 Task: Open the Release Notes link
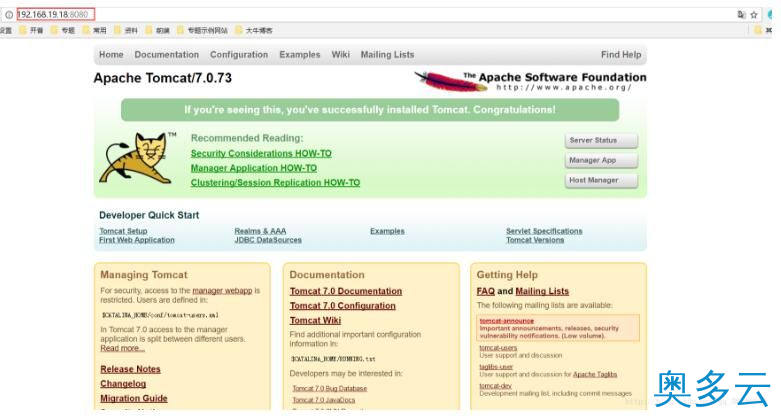130,369
